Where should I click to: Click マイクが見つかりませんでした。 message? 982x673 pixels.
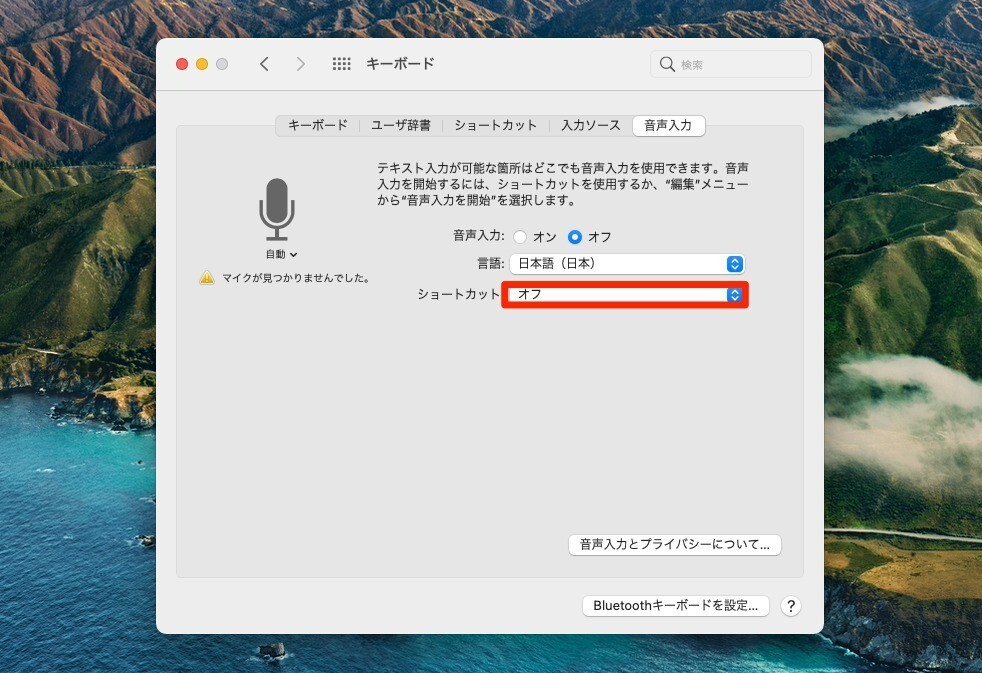pyautogui.click(x=296, y=278)
